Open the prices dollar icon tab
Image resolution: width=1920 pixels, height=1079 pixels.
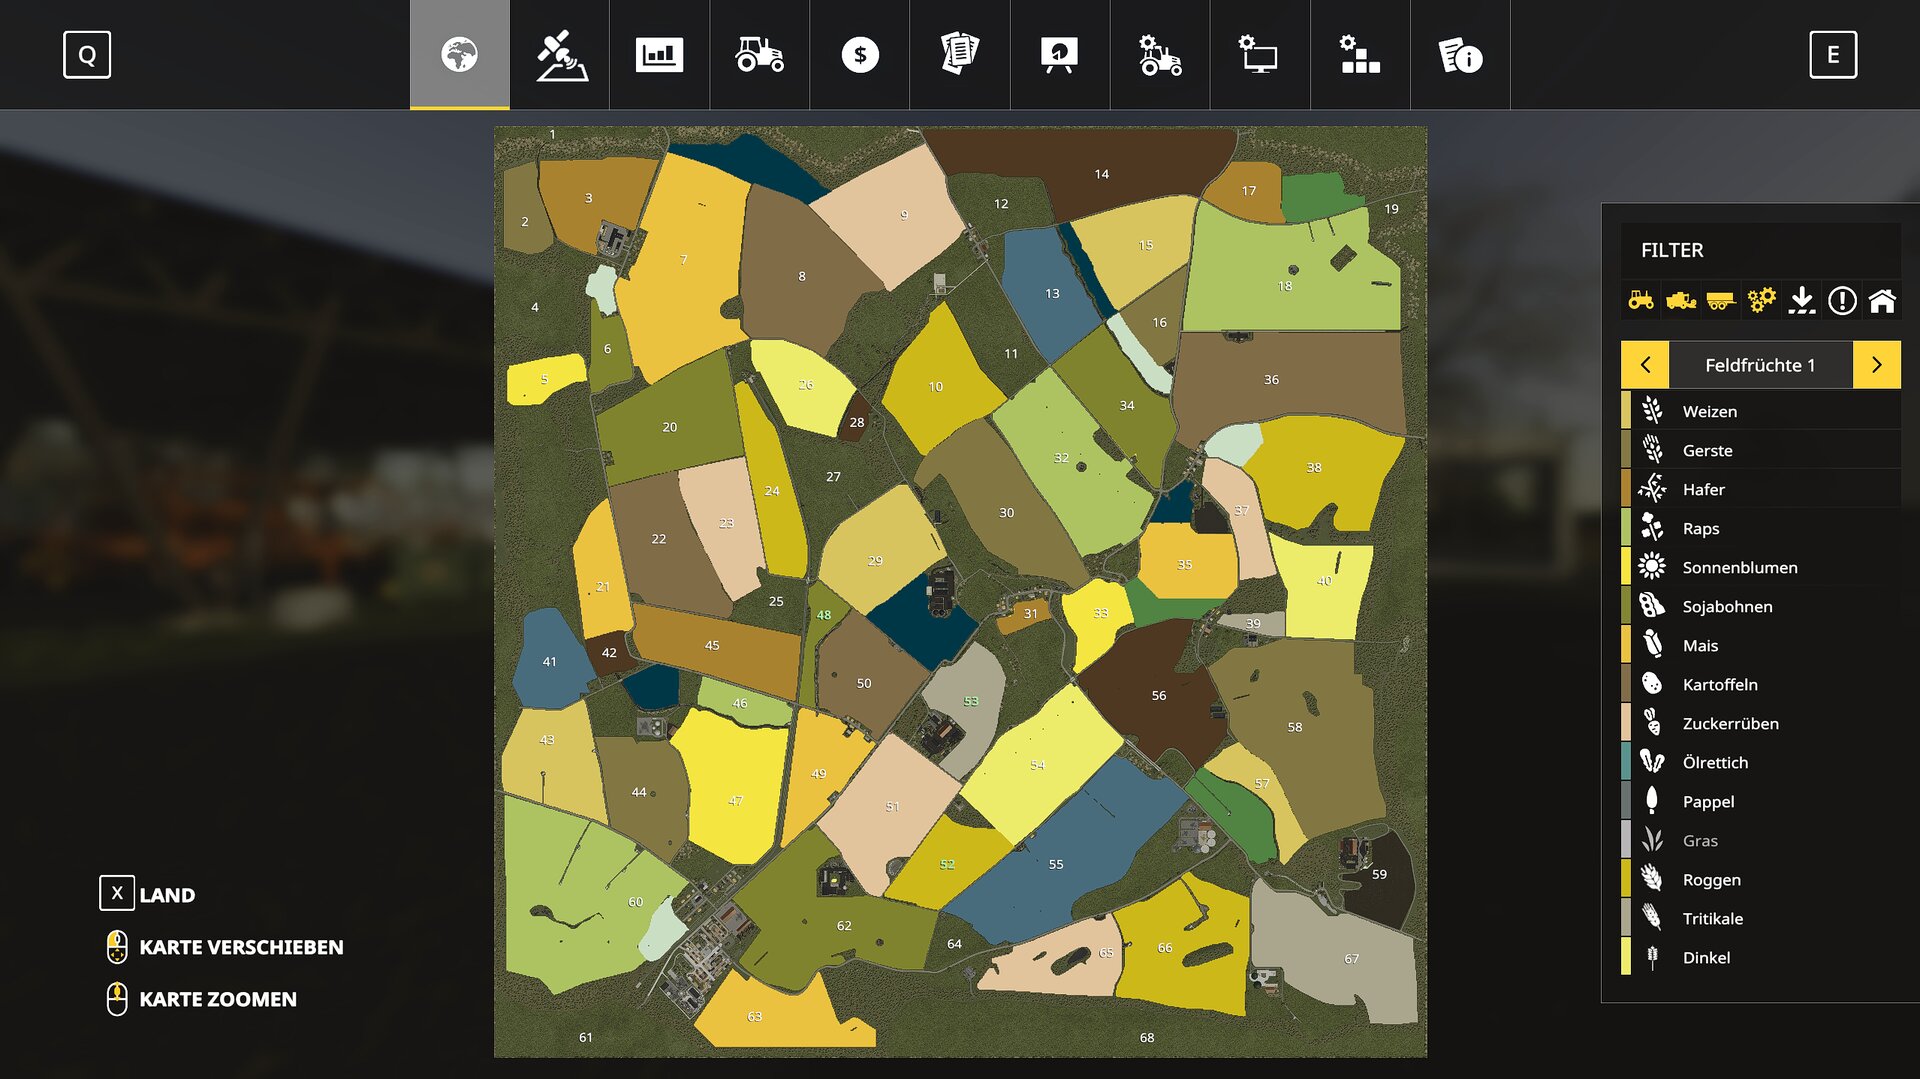[859, 55]
